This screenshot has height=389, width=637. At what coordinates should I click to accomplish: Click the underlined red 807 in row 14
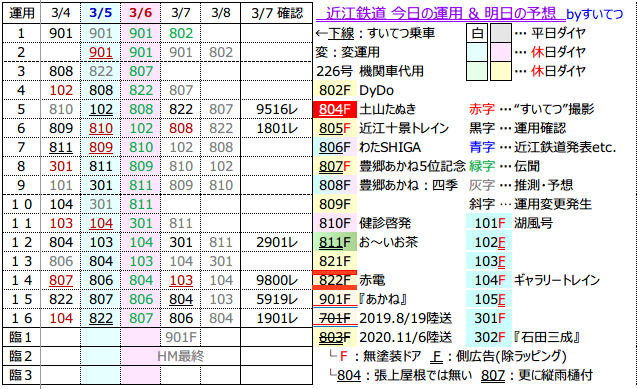coord(61,280)
